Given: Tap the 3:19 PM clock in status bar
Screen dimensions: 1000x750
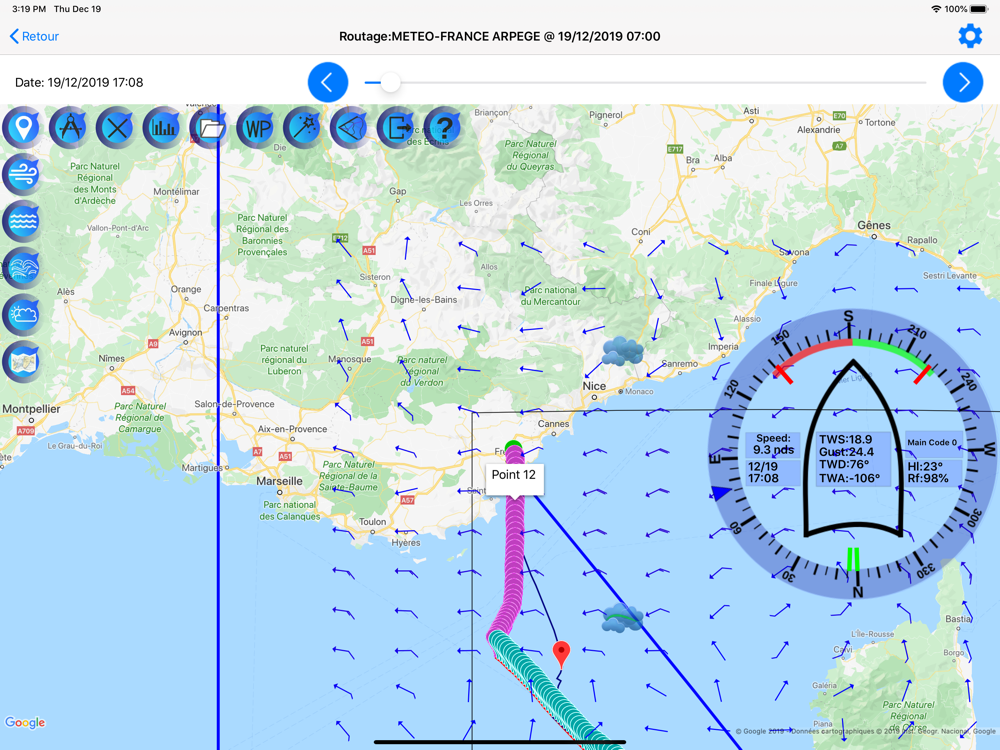Looking at the screenshot, I should pos(29,9).
